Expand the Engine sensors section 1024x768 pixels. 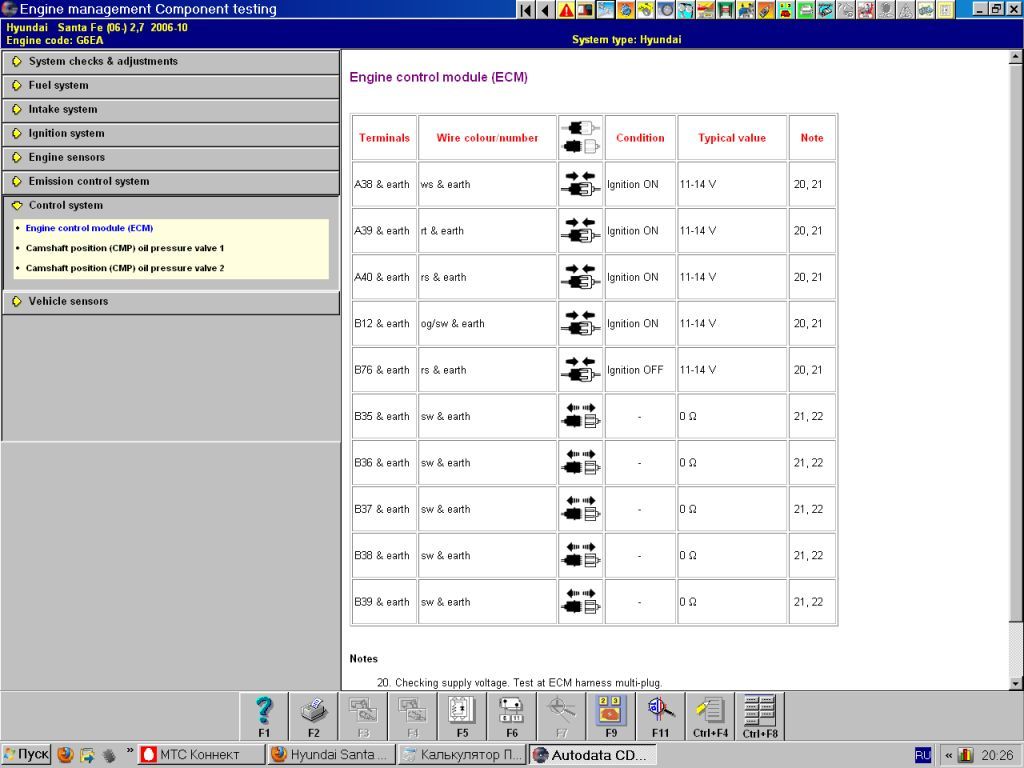(66, 158)
